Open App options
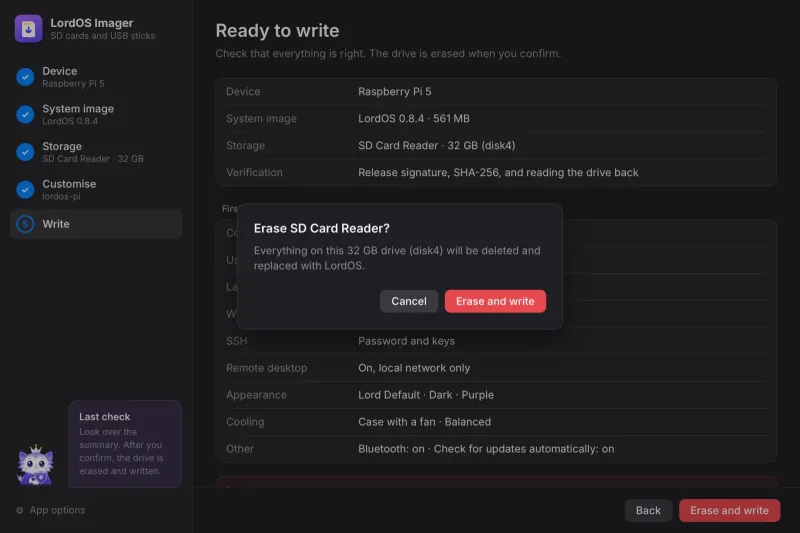800x533 pixels. click(x=51, y=510)
